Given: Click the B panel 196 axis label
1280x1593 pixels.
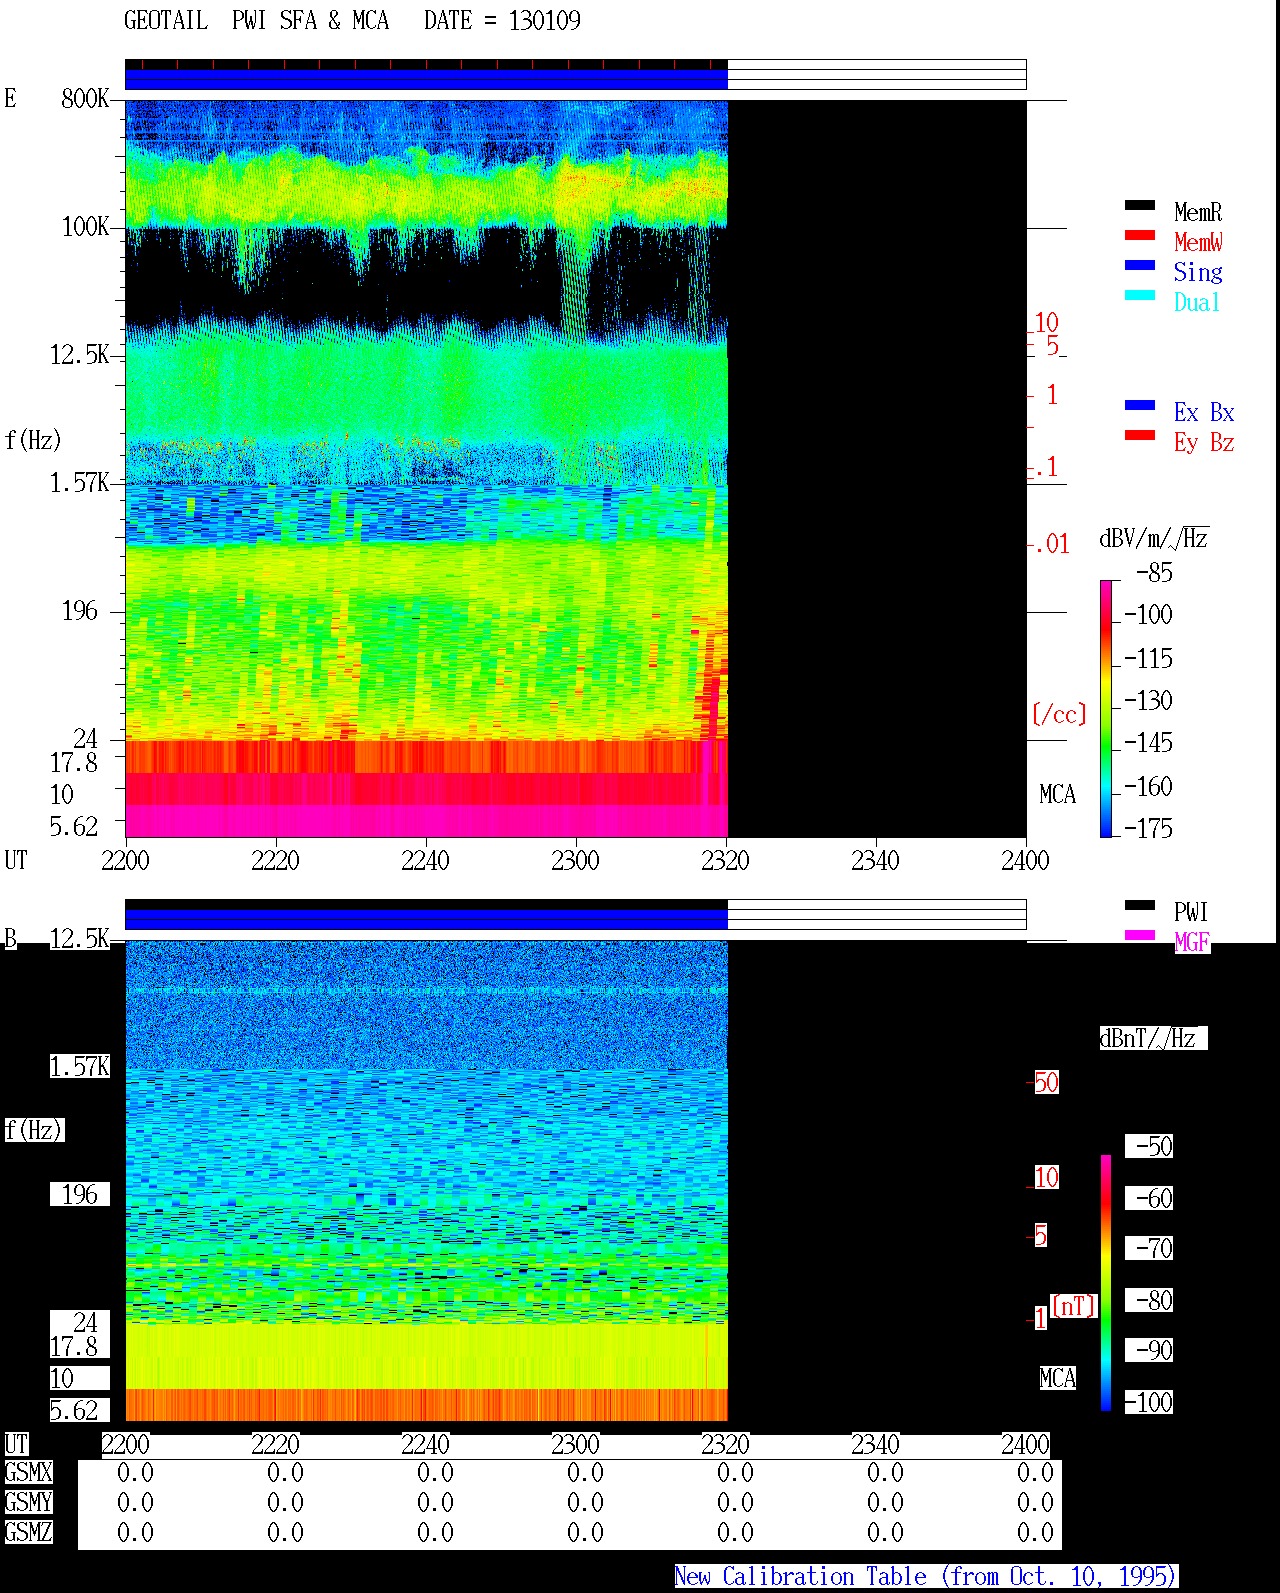Looking at the screenshot, I should coord(80,1194).
